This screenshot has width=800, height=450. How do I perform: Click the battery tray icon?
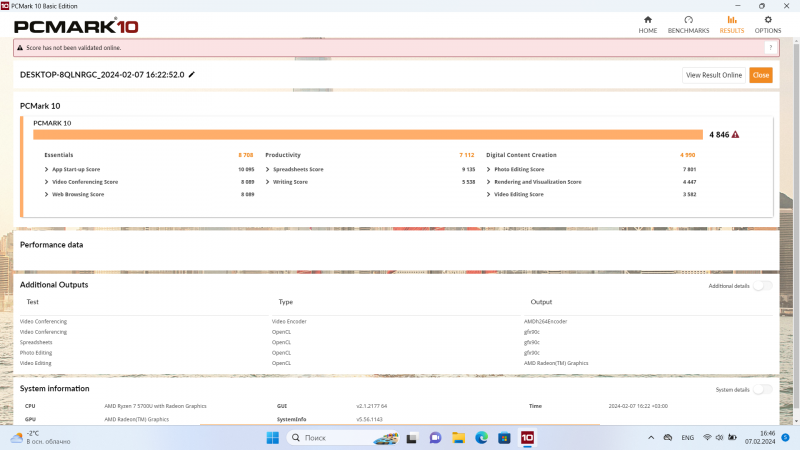(732, 438)
